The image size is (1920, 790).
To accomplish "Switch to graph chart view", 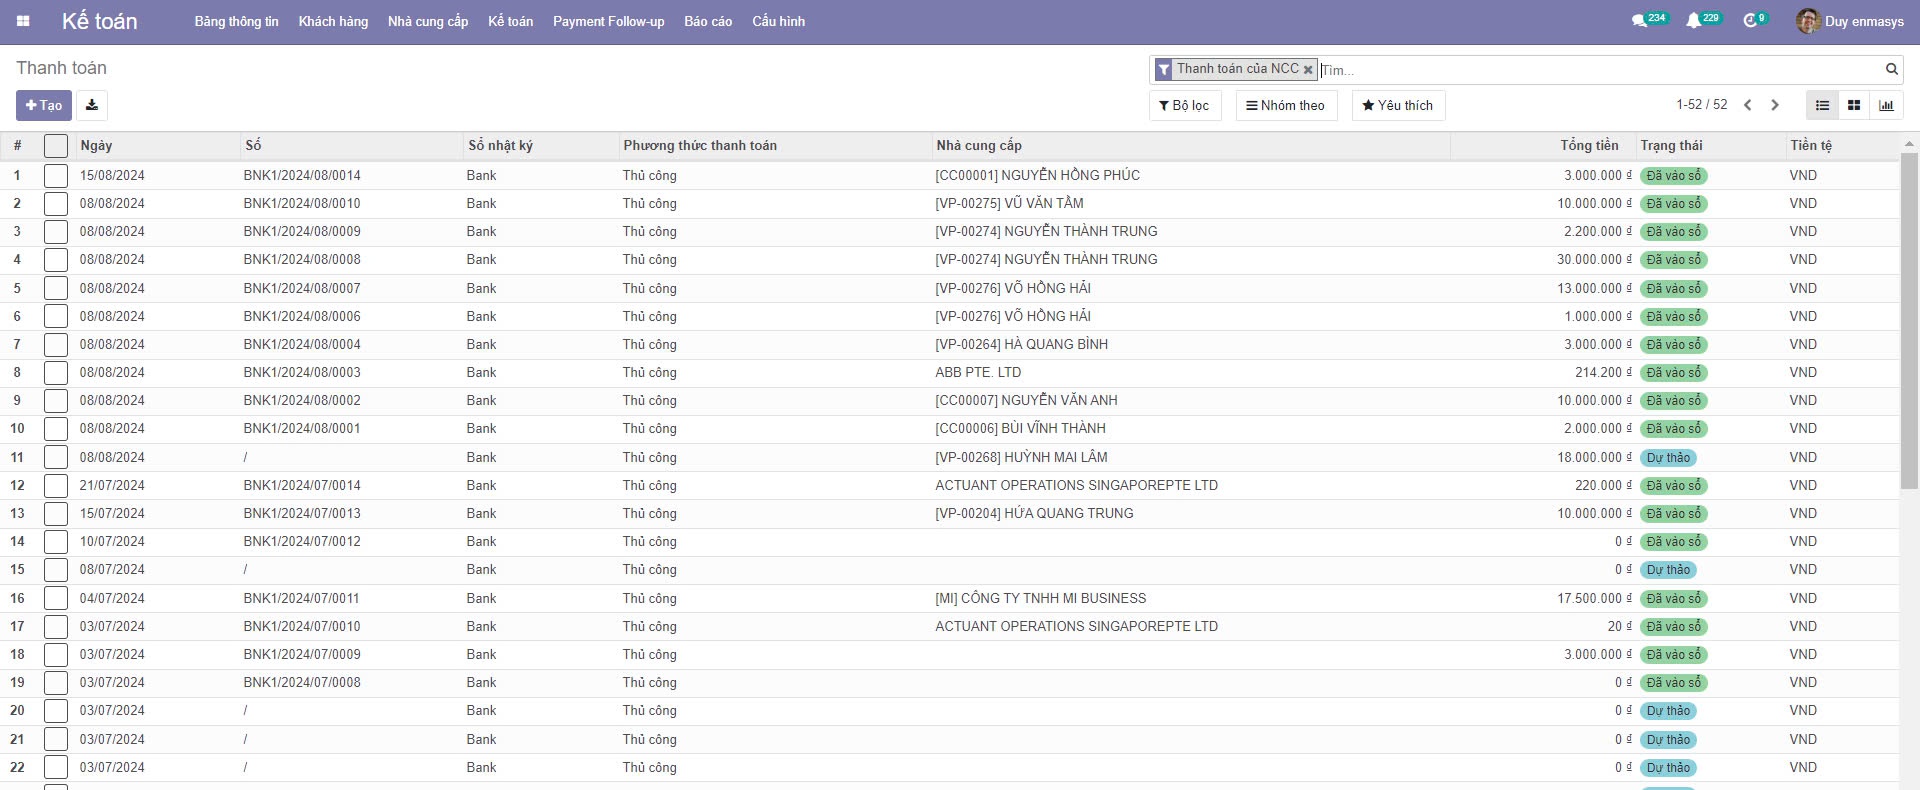I will pyautogui.click(x=1886, y=105).
